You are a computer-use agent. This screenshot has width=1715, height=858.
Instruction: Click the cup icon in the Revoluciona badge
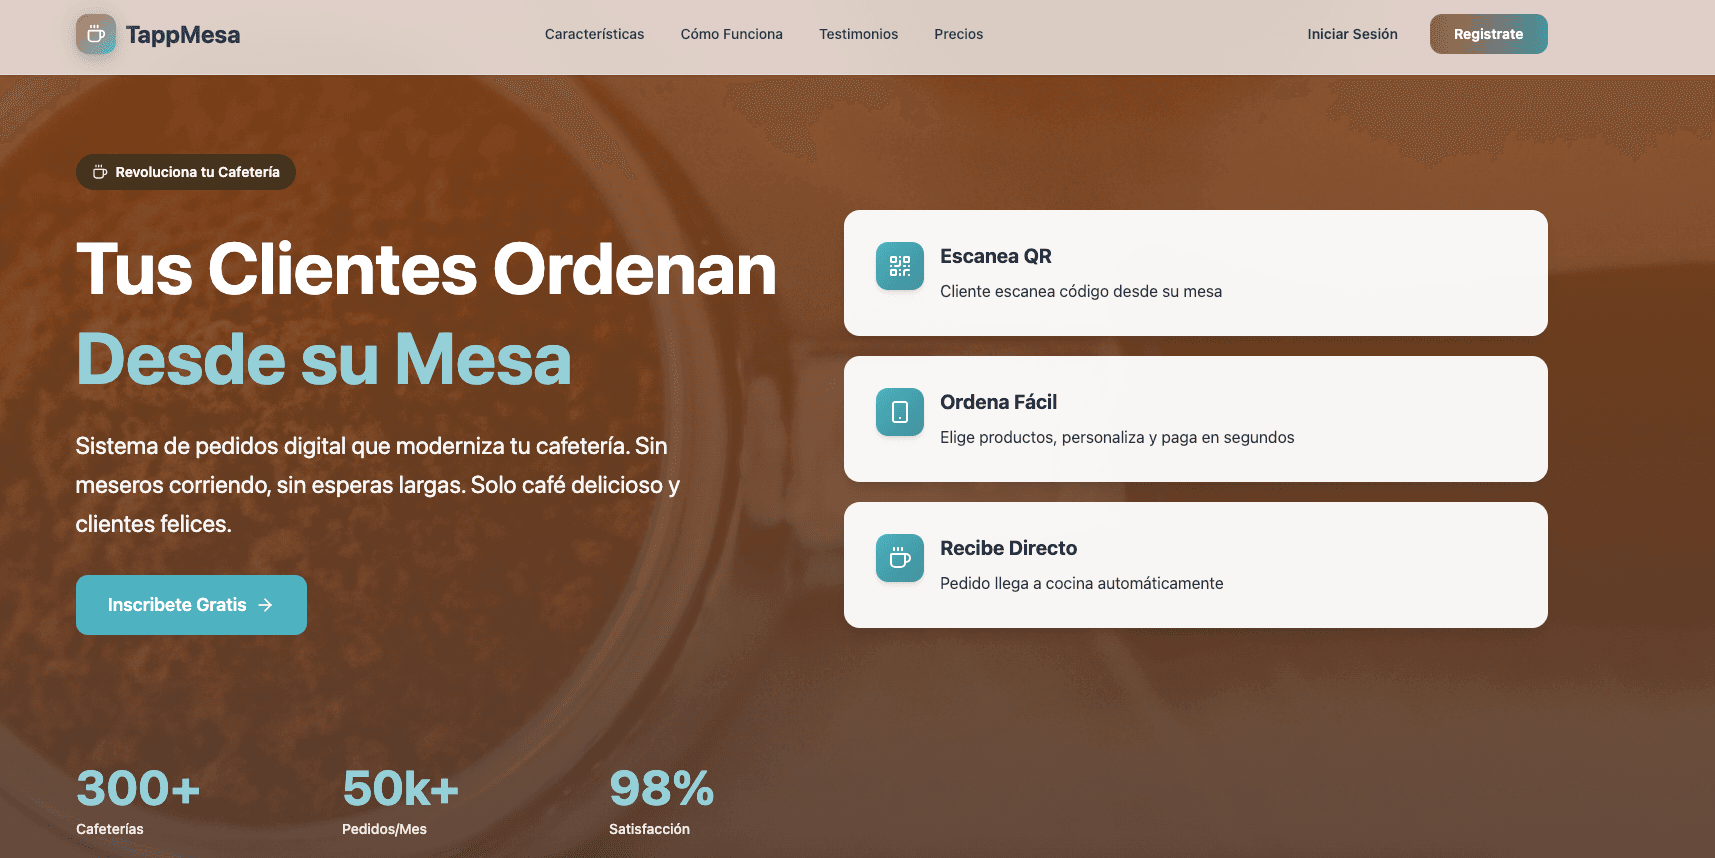(100, 172)
